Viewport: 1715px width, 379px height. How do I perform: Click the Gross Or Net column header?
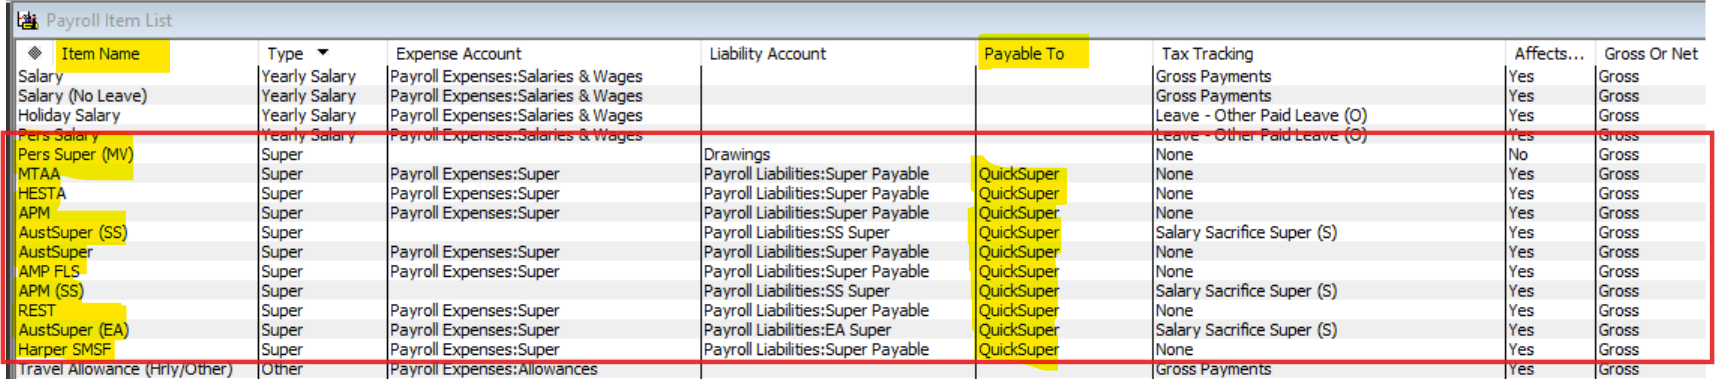[x=1651, y=54]
